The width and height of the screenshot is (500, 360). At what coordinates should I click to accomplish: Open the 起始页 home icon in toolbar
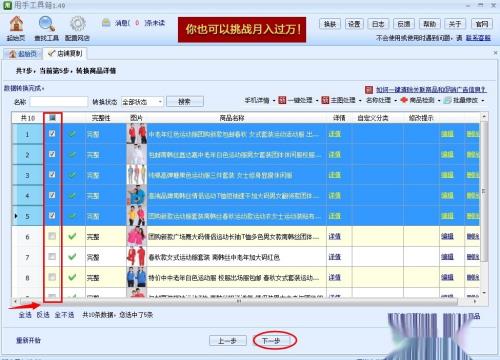click(x=16, y=24)
